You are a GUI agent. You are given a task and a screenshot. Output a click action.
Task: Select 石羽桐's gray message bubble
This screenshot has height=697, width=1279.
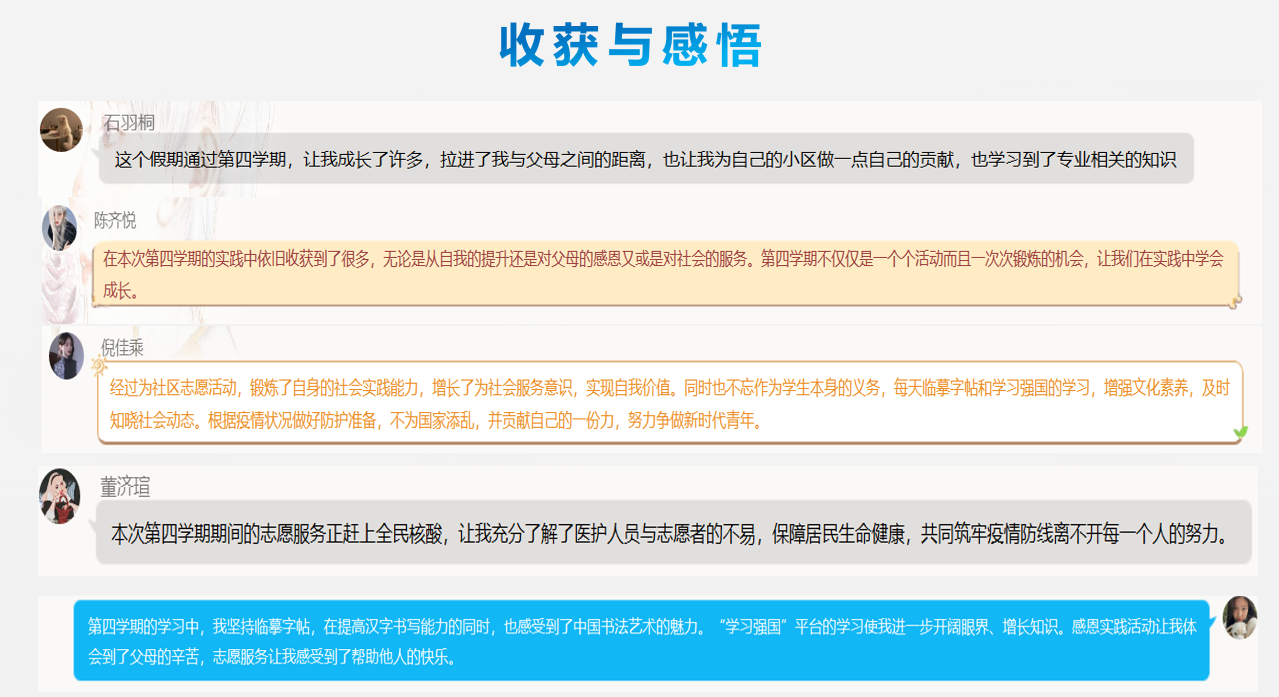[x=646, y=158]
